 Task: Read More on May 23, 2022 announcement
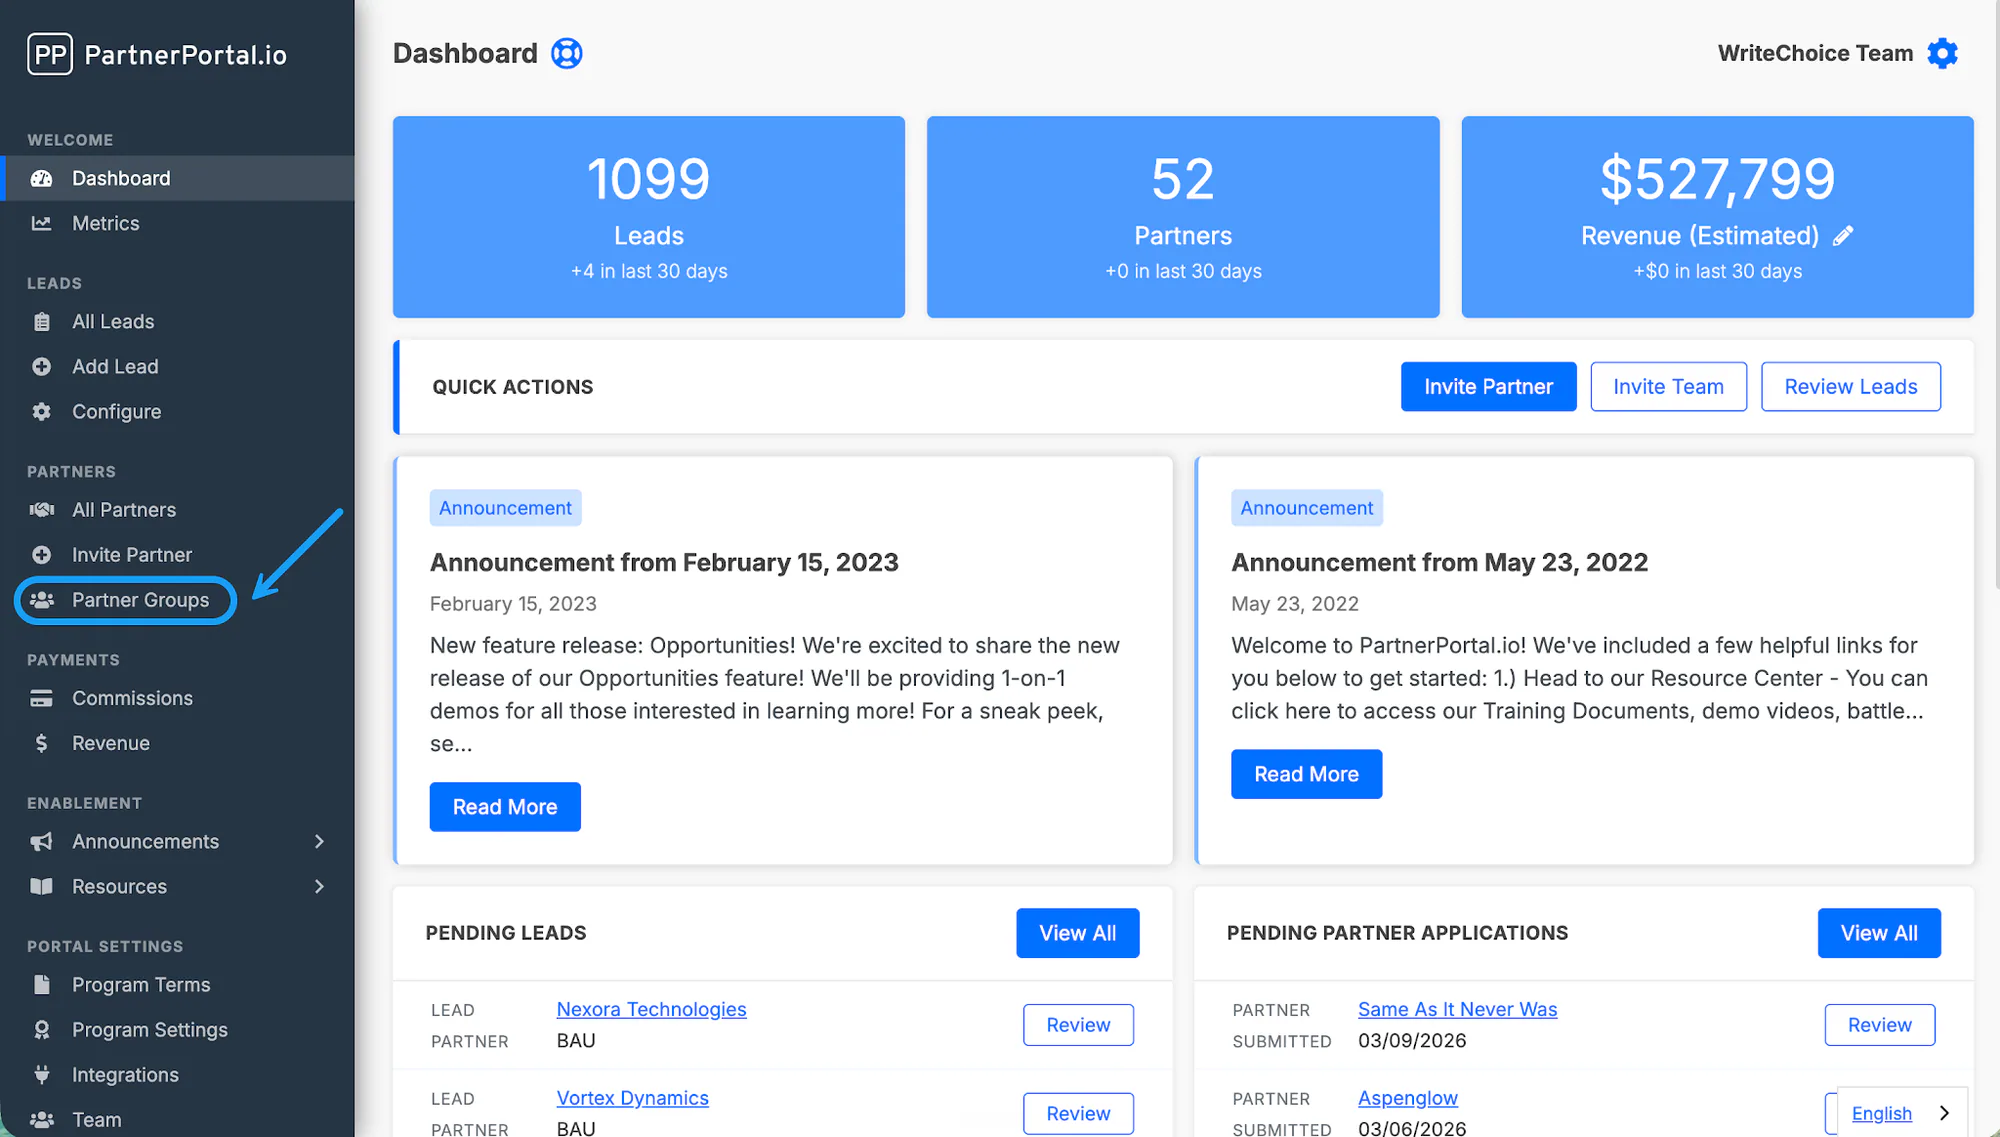(x=1306, y=774)
